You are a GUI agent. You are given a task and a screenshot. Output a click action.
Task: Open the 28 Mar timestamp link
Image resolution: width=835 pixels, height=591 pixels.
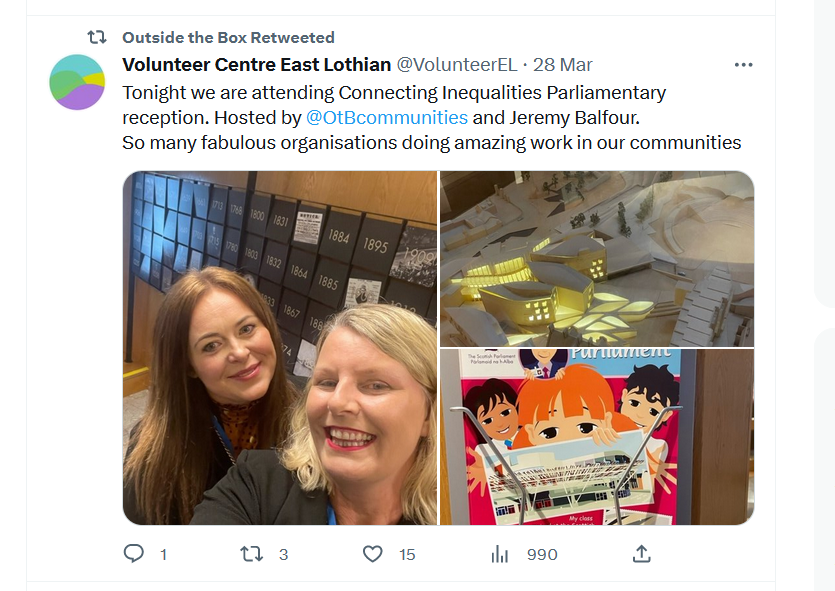pyautogui.click(x=562, y=64)
